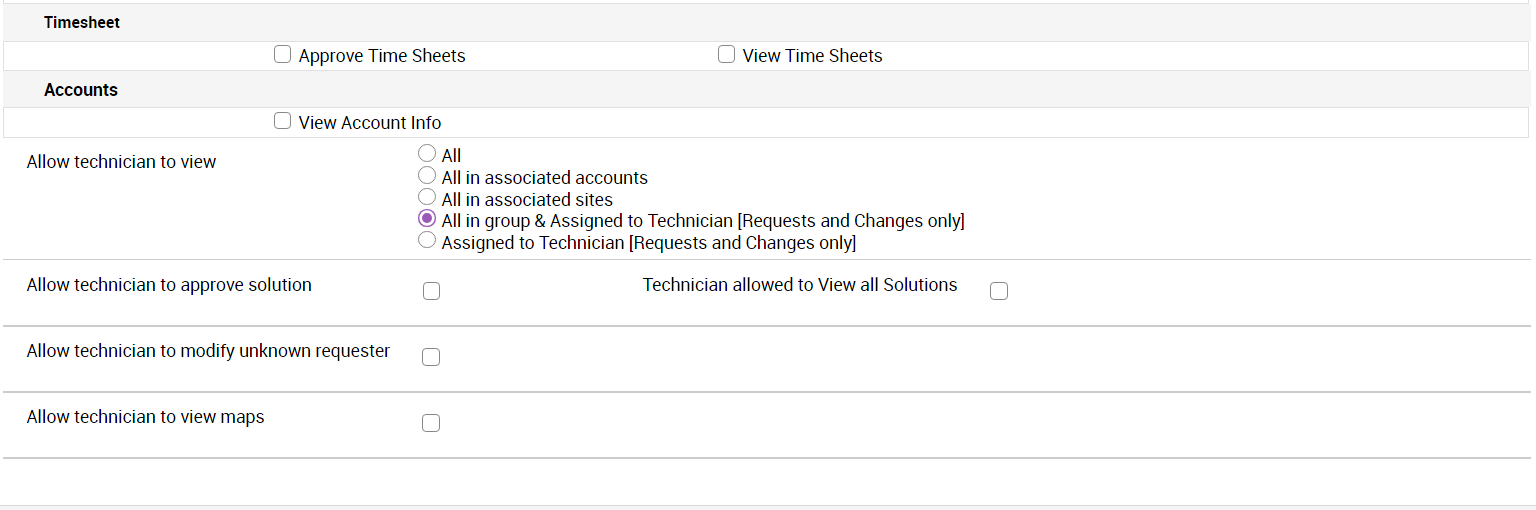Click the Accounts section header
The height and width of the screenshot is (510, 1536).
coord(81,90)
